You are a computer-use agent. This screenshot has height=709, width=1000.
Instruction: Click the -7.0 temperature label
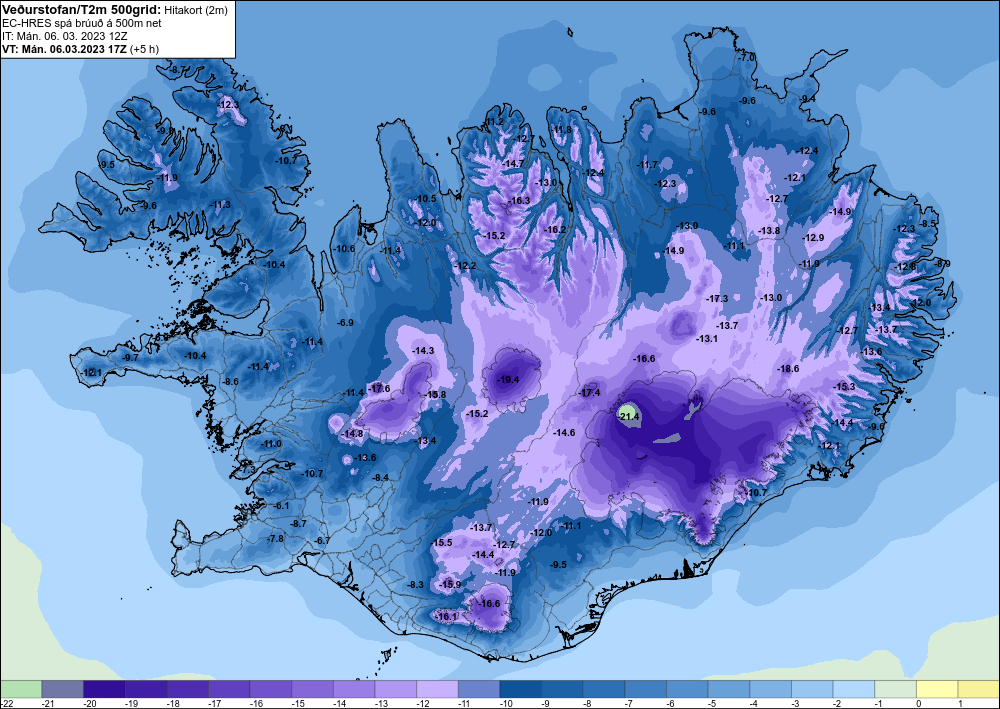pos(746,57)
